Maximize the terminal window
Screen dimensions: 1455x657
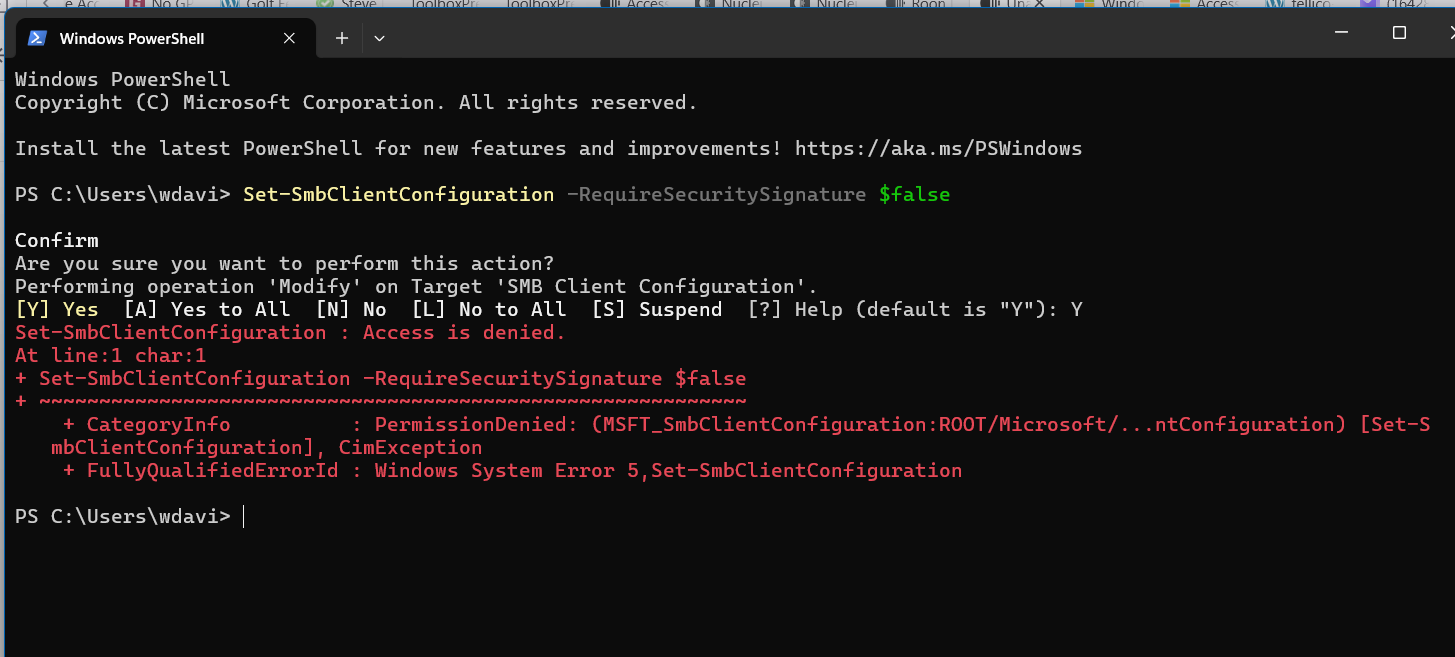[1399, 32]
